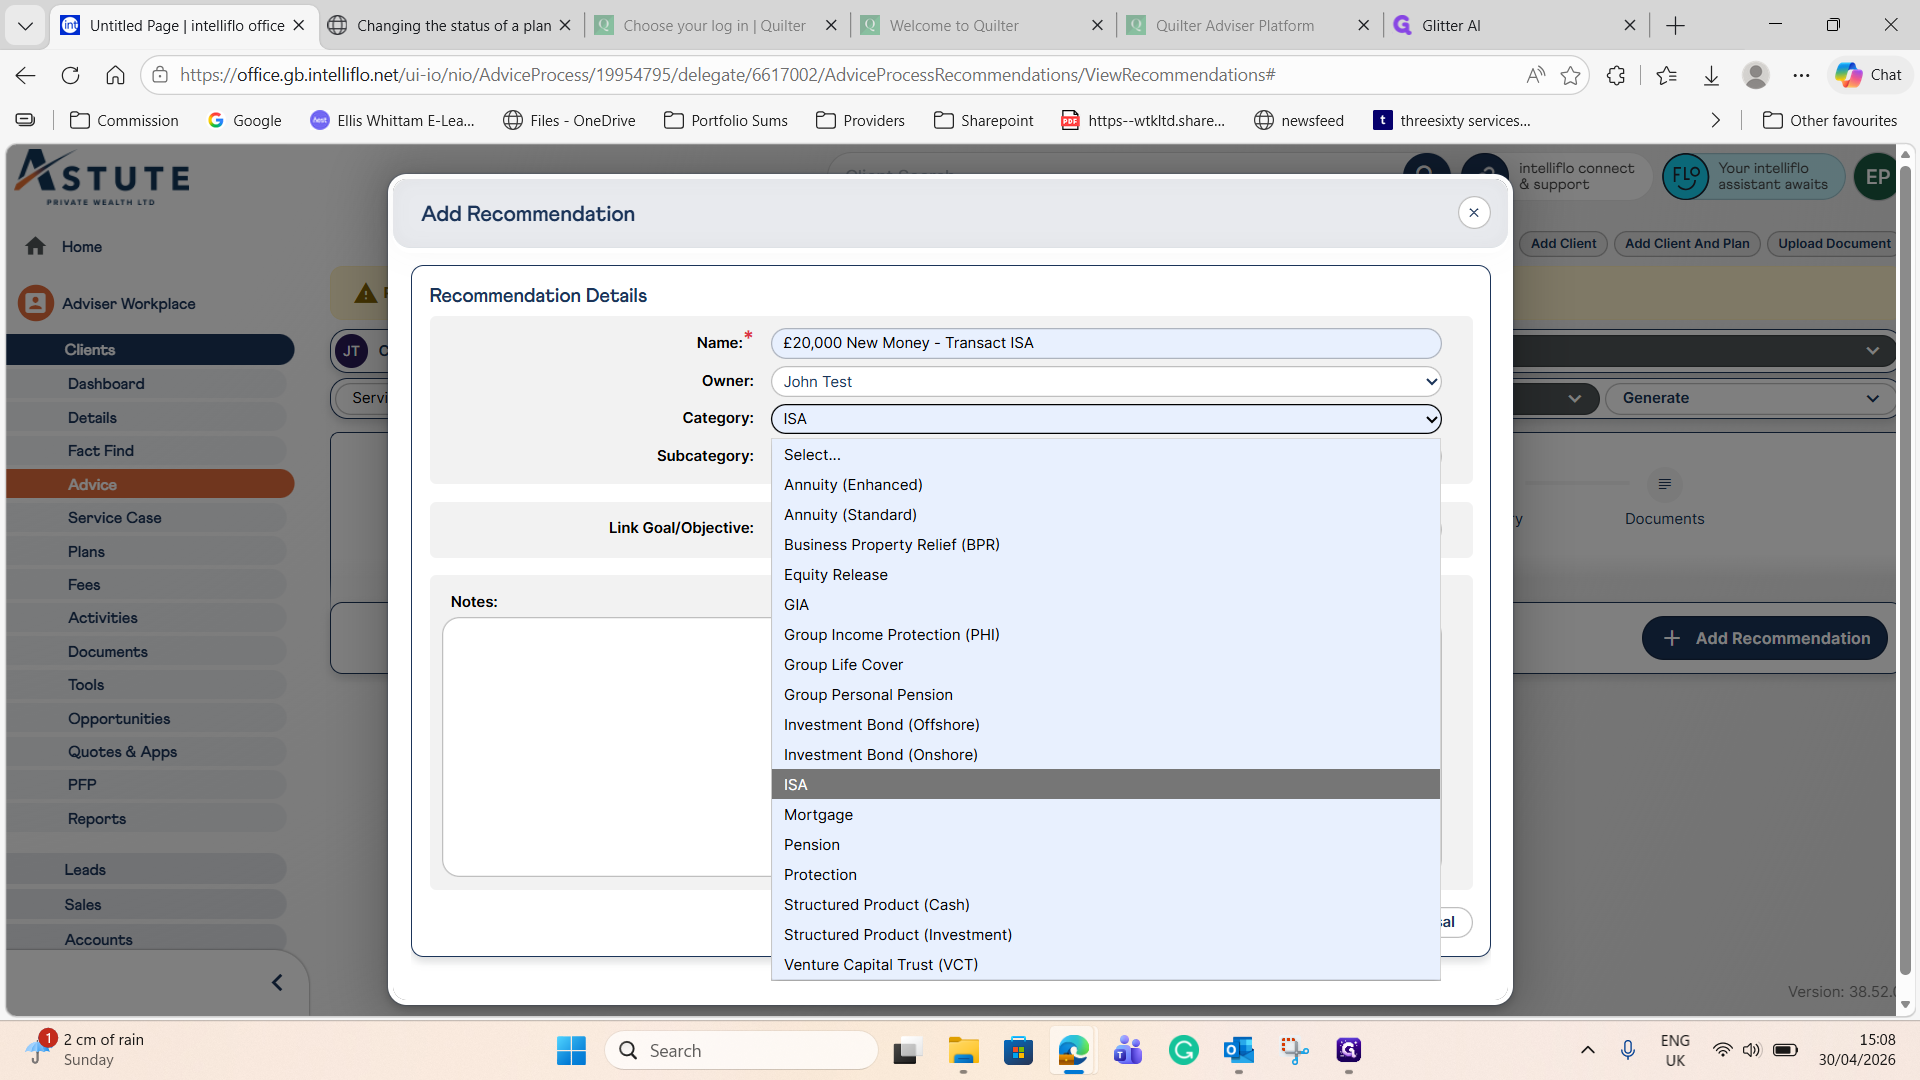The image size is (1920, 1080).
Task: Open intelliflo connect & support
Action: (1576, 176)
